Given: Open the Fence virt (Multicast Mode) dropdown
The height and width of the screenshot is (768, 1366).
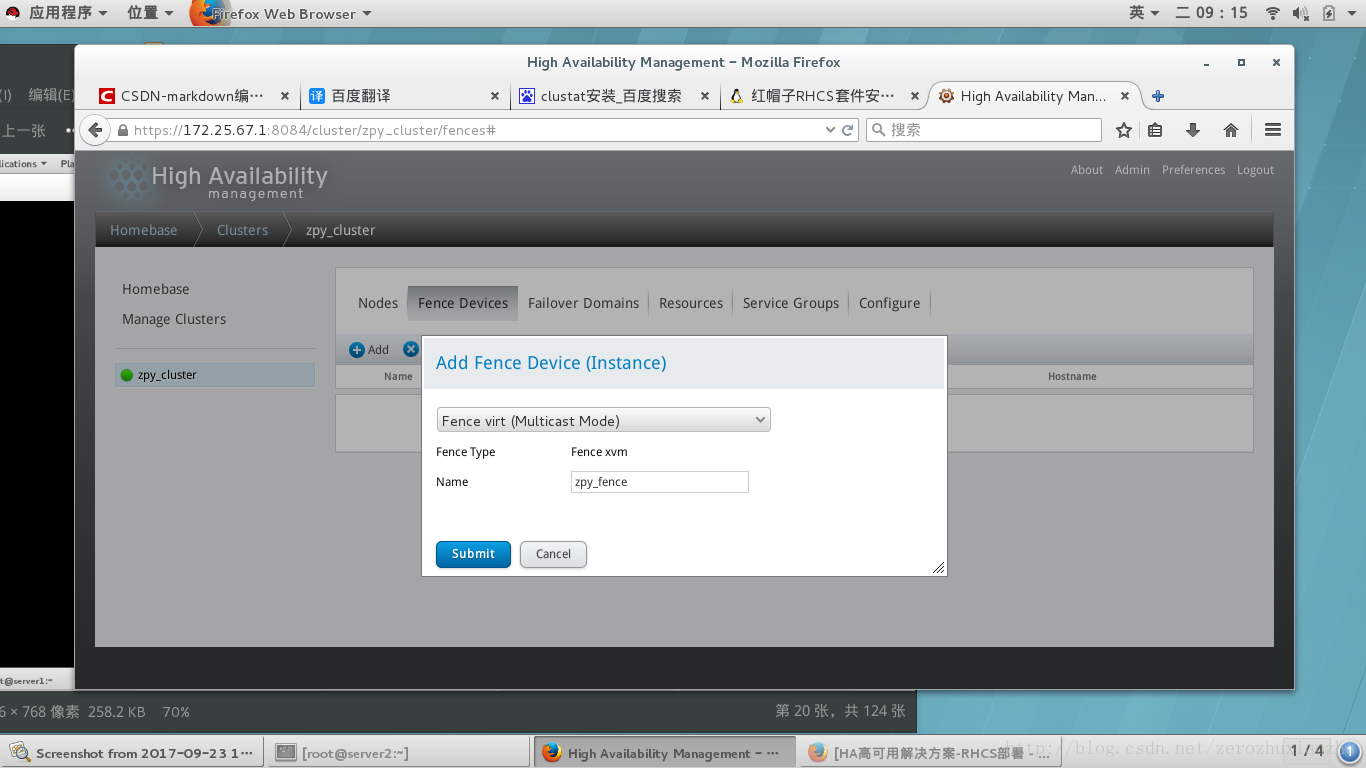Looking at the screenshot, I should pos(604,420).
